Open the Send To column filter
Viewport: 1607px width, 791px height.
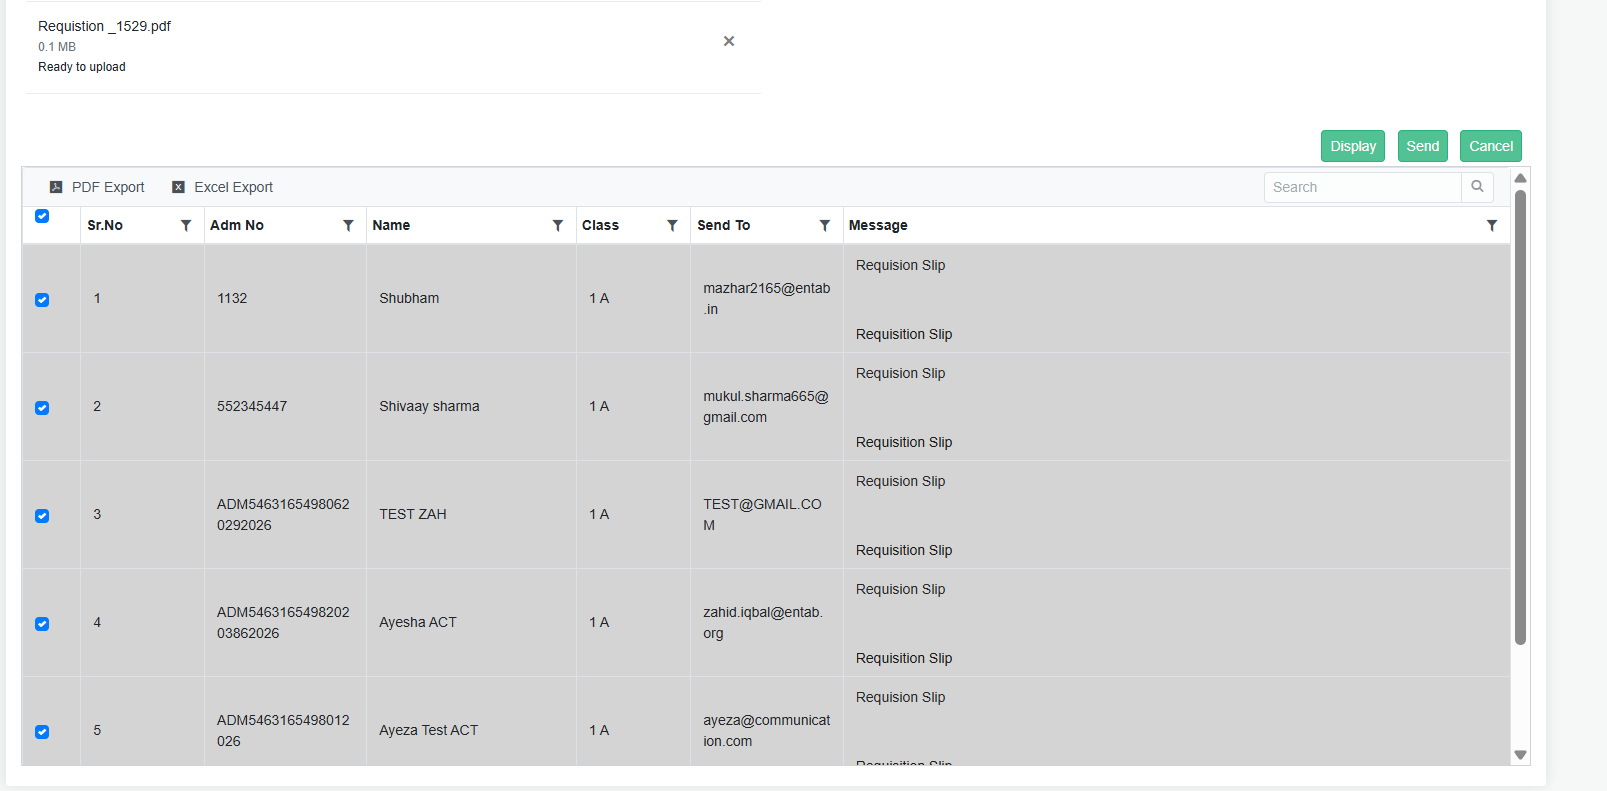(x=825, y=226)
